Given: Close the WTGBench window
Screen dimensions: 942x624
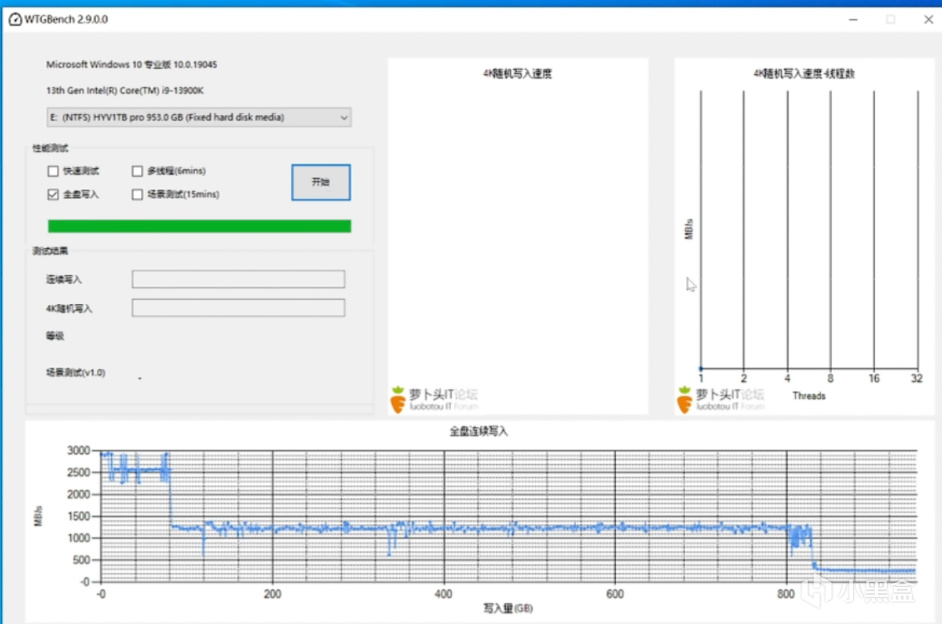Looking at the screenshot, I should click(928, 20).
